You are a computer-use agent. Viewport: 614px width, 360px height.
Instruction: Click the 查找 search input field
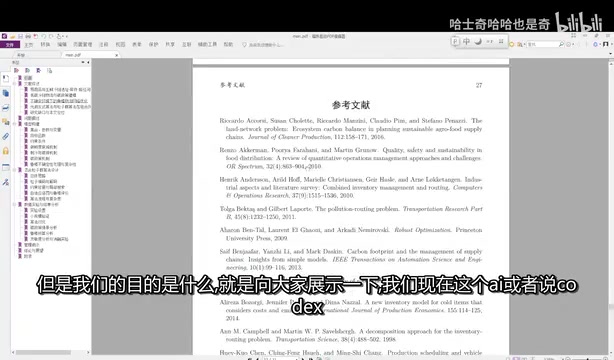click(542, 45)
